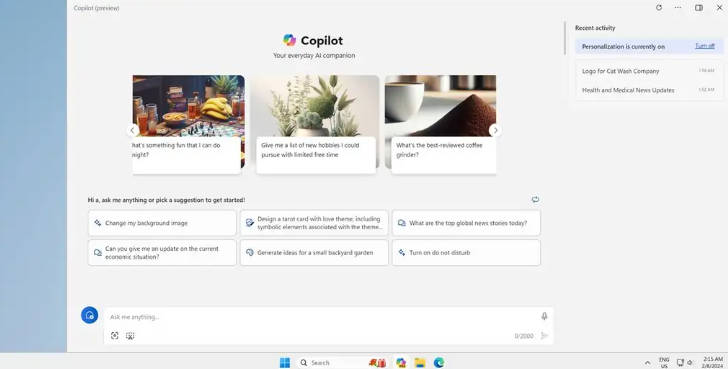Open Logo for Cat Wash Company activity
Image resolution: width=728 pixels, height=369 pixels.
tap(649, 71)
